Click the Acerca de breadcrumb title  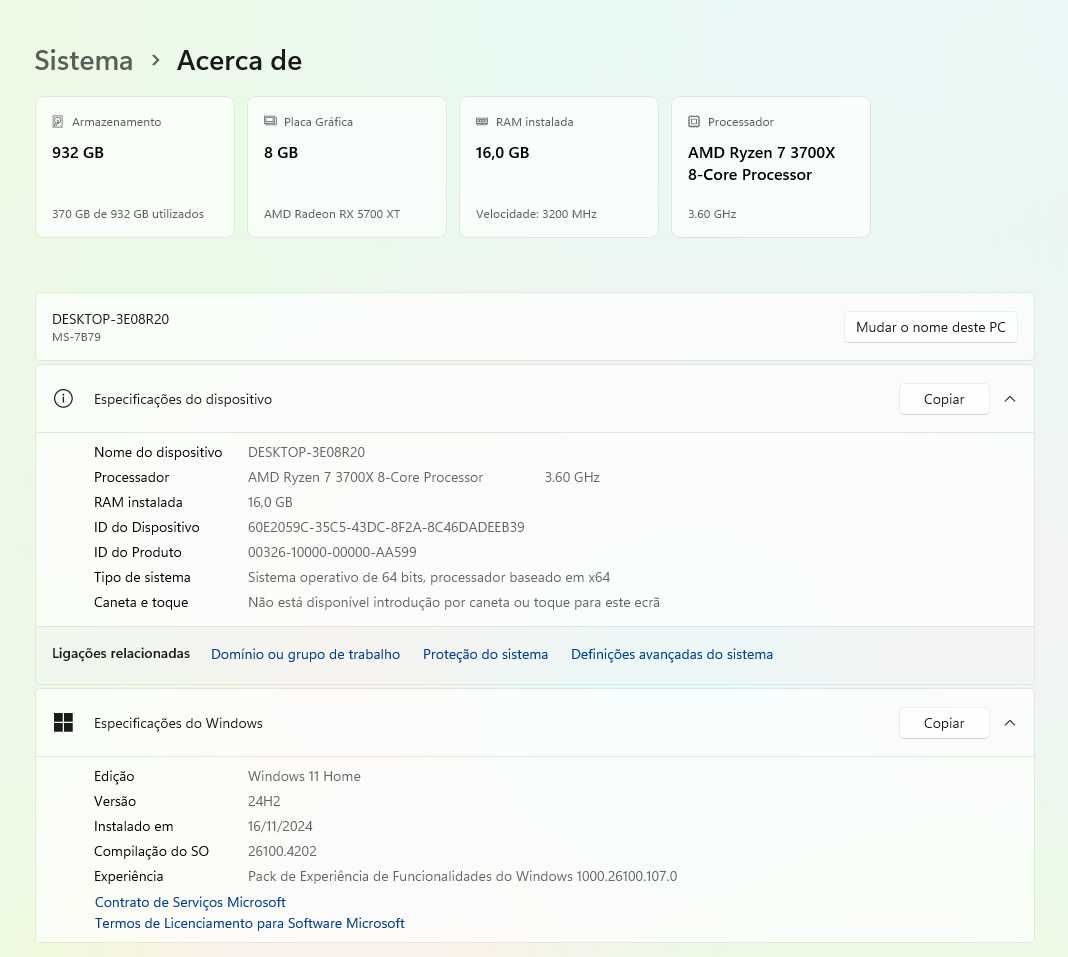(x=239, y=61)
